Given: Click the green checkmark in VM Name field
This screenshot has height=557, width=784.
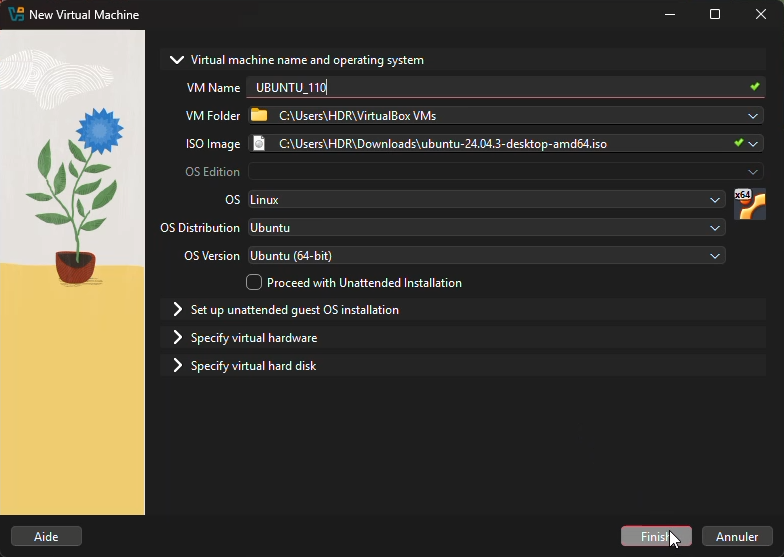Looking at the screenshot, I should [755, 87].
